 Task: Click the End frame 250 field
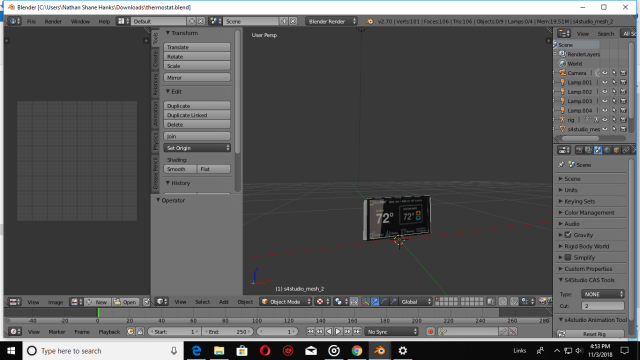point(227,332)
